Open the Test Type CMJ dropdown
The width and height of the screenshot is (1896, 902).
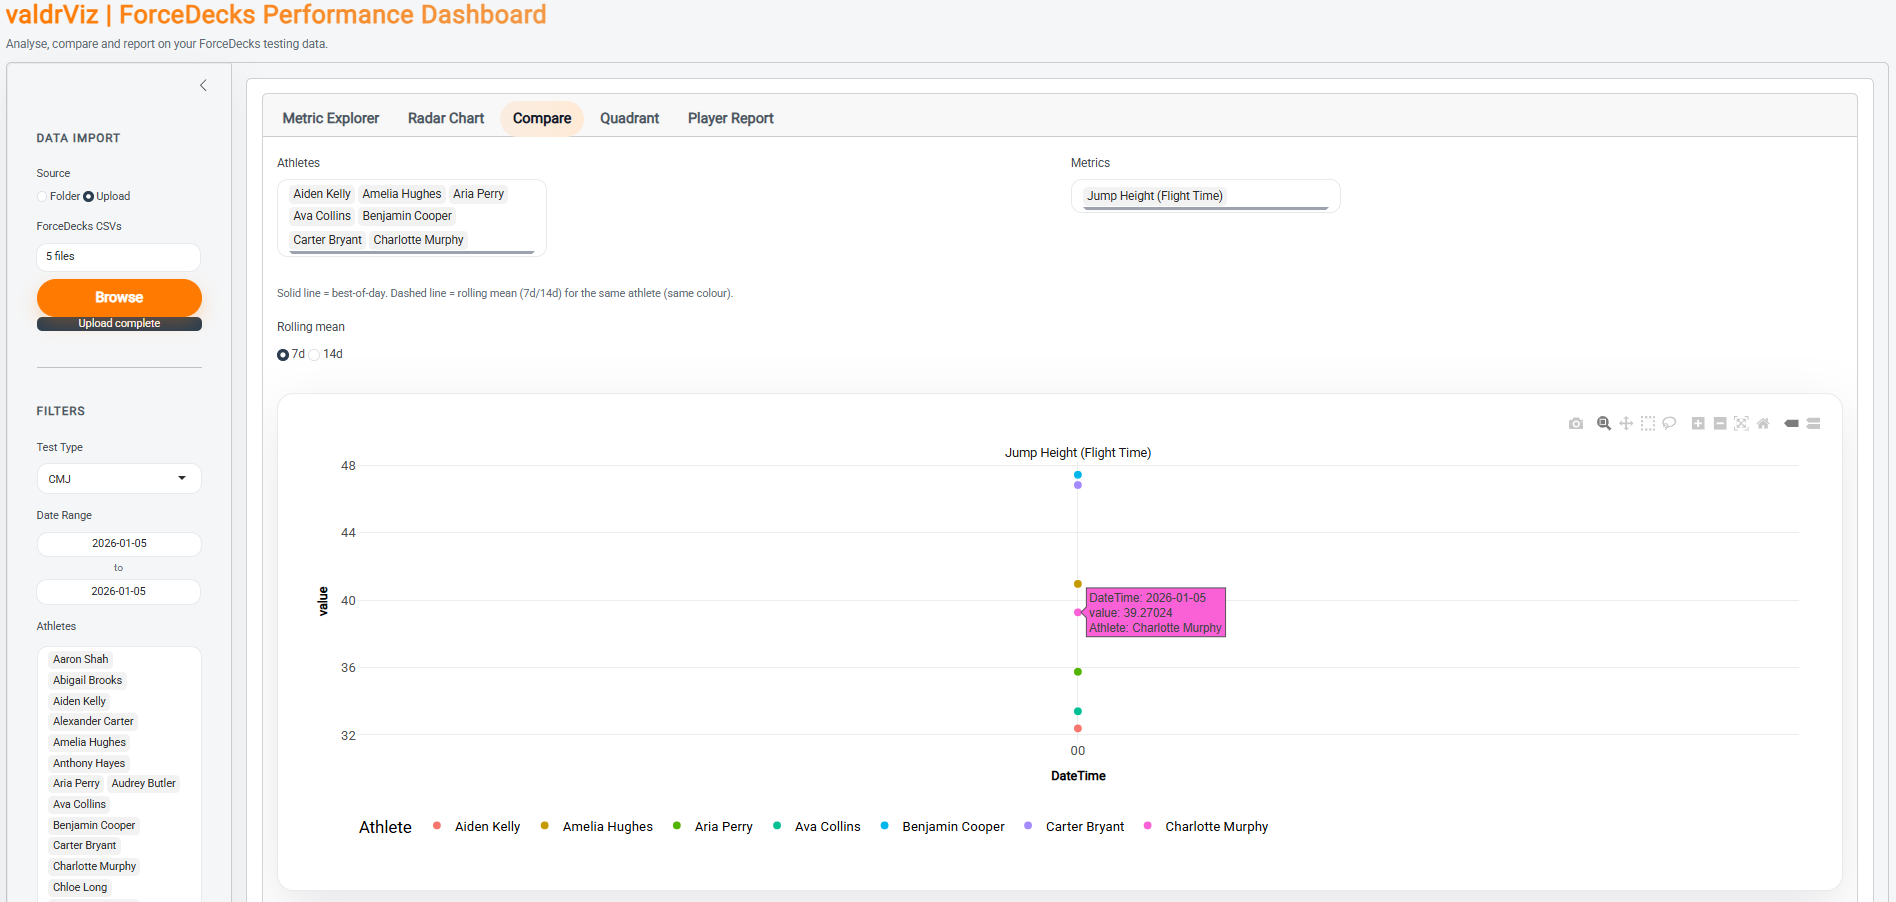[119, 479]
